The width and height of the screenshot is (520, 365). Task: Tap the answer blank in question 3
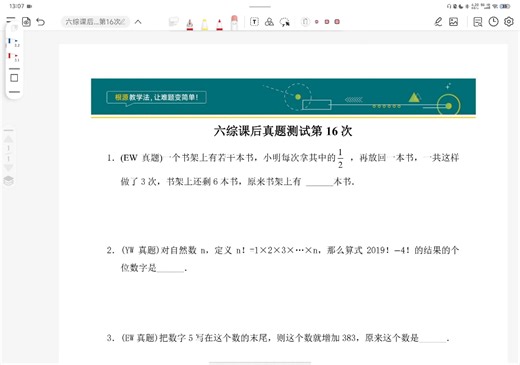pyautogui.click(x=433, y=339)
